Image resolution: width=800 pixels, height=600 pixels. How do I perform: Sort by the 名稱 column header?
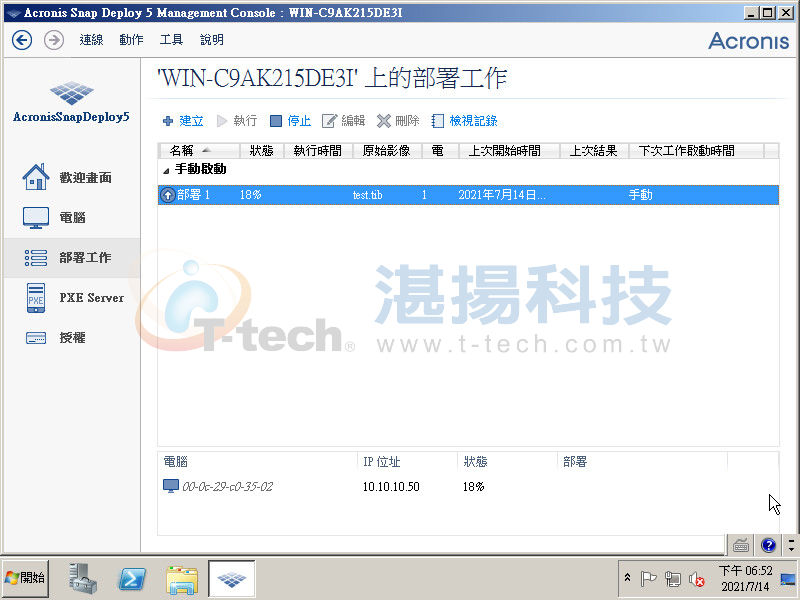(x=198, y=151)
